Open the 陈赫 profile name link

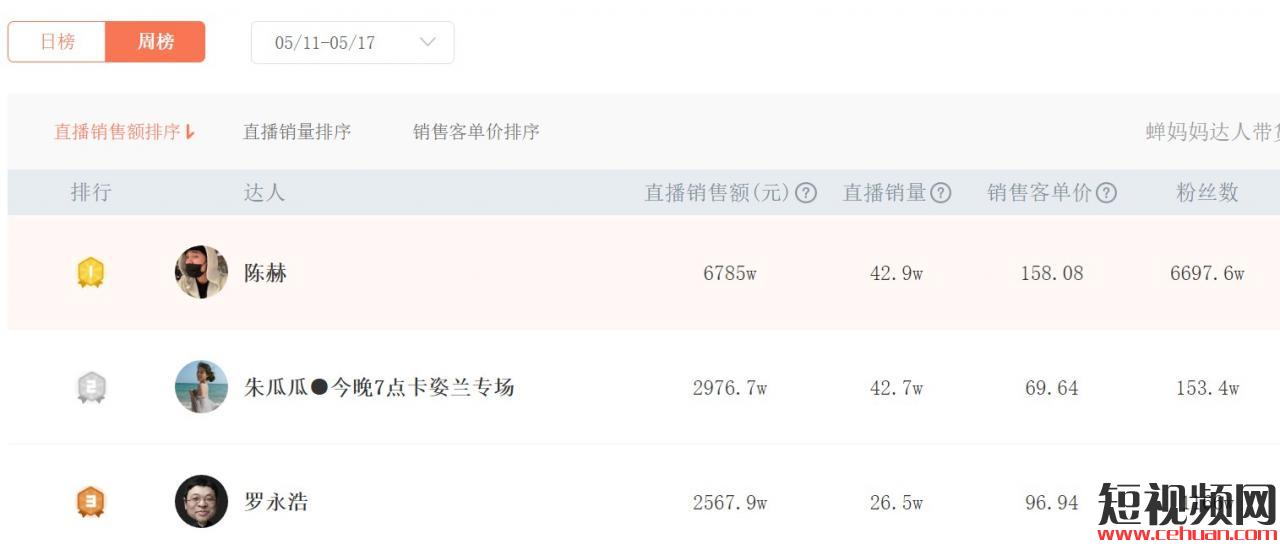click(x=265, y=273)
